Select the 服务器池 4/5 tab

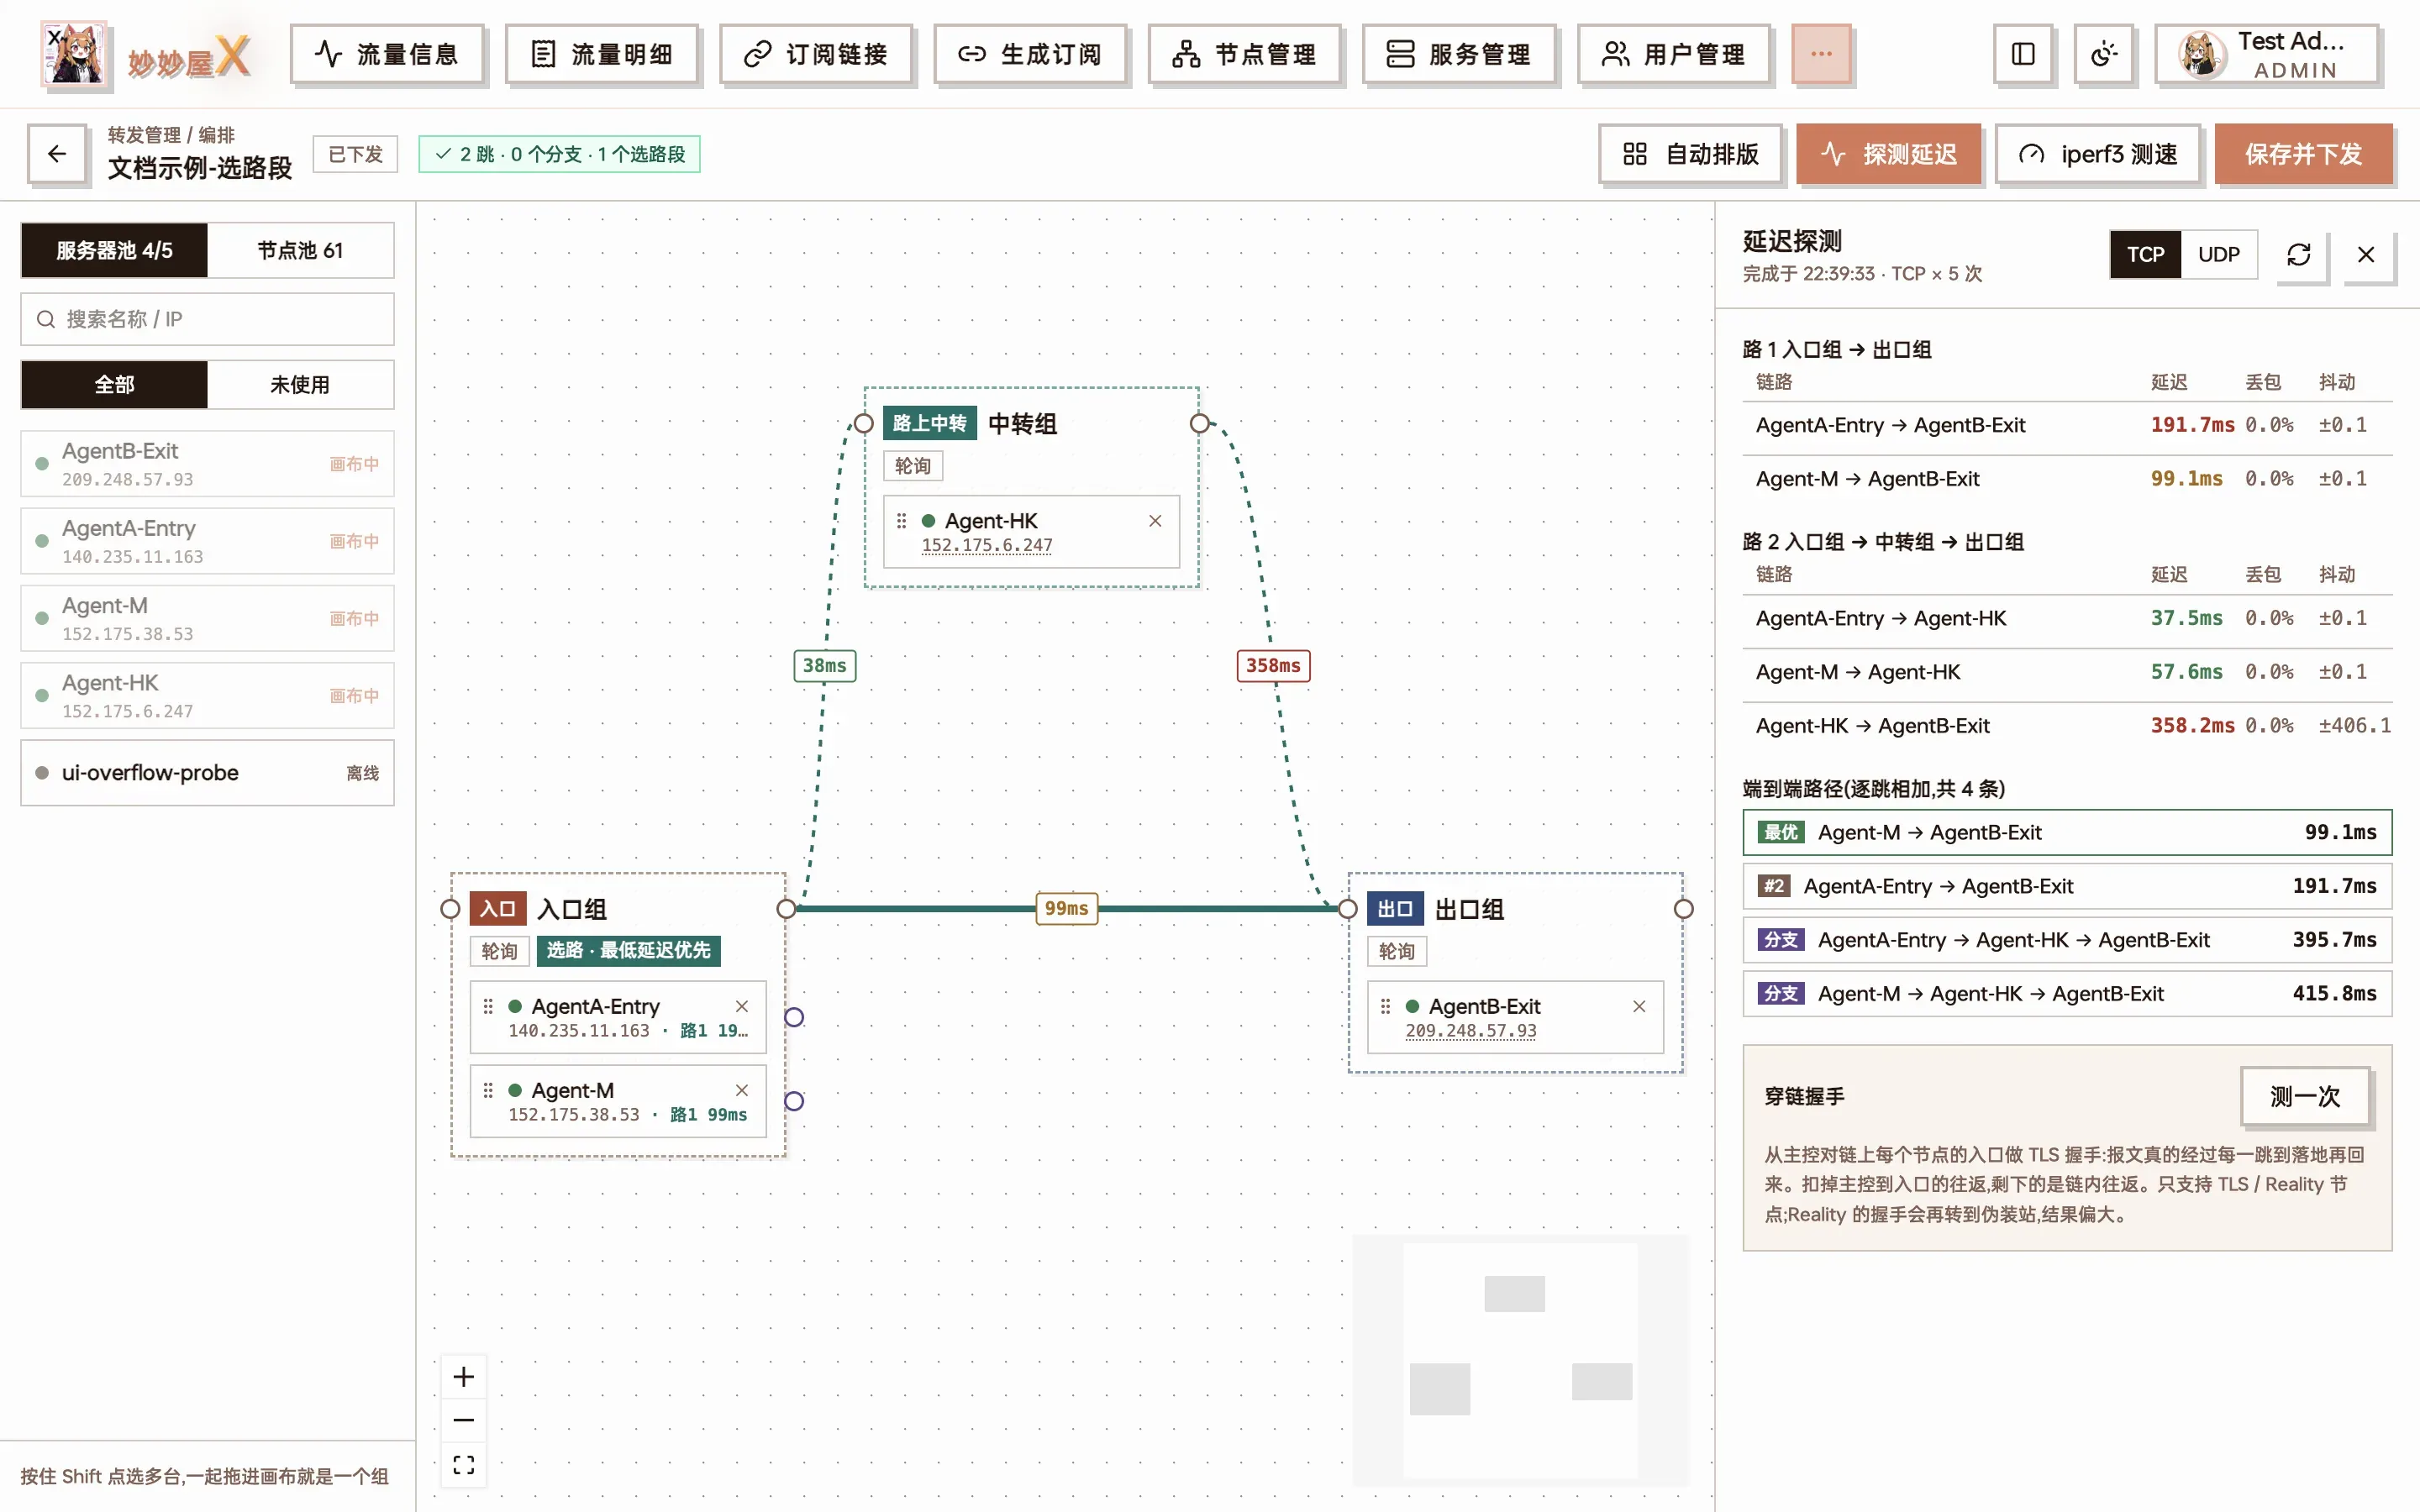click(x=114, y=250)
